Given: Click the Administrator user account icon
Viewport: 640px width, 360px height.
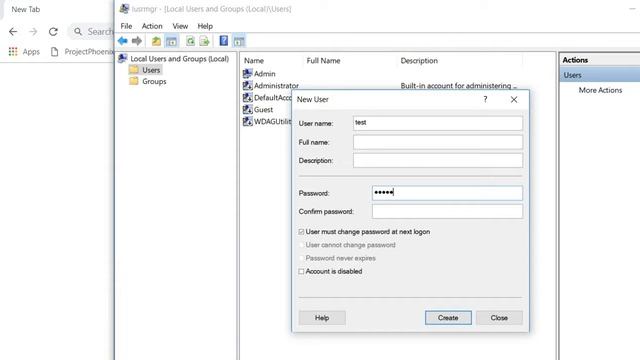Looking at the screenshot, I should (247, 85).
